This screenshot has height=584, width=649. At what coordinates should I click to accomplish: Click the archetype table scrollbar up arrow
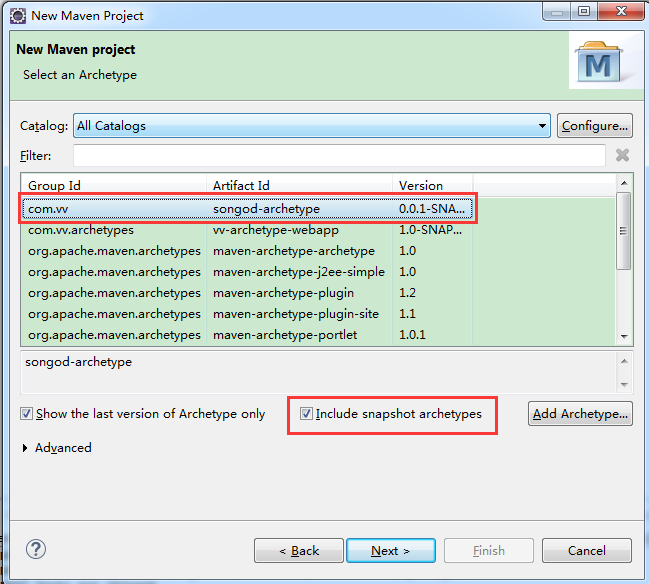[624, 183]
